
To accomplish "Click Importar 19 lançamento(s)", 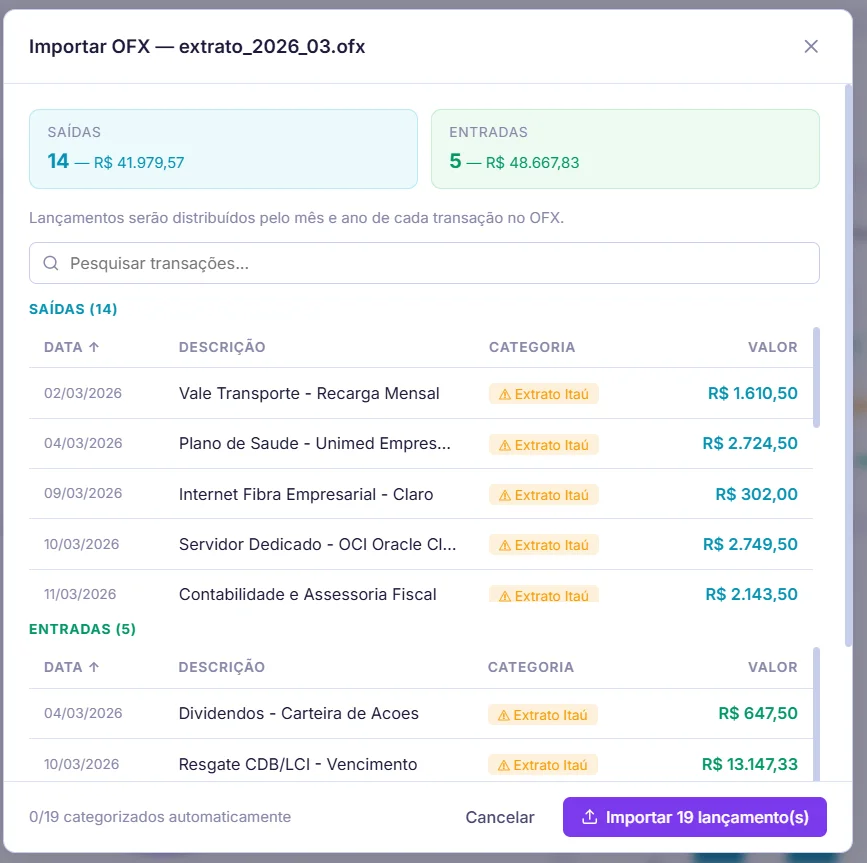I will (695, 817).
